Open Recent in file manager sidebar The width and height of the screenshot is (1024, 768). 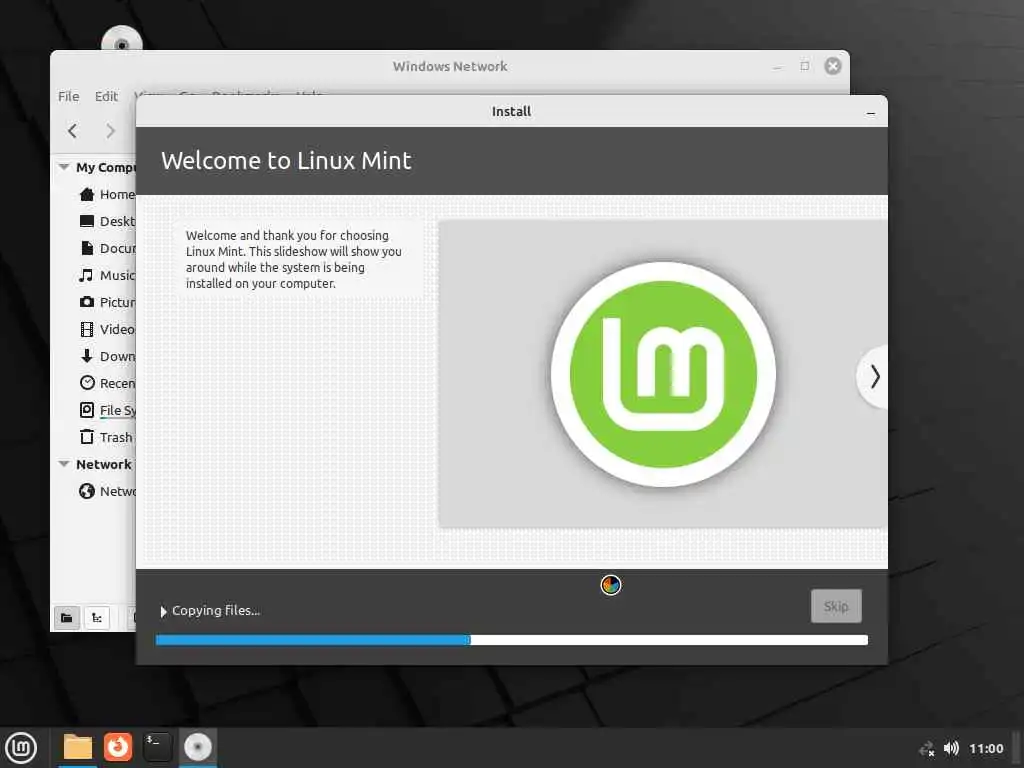point(106,383)
